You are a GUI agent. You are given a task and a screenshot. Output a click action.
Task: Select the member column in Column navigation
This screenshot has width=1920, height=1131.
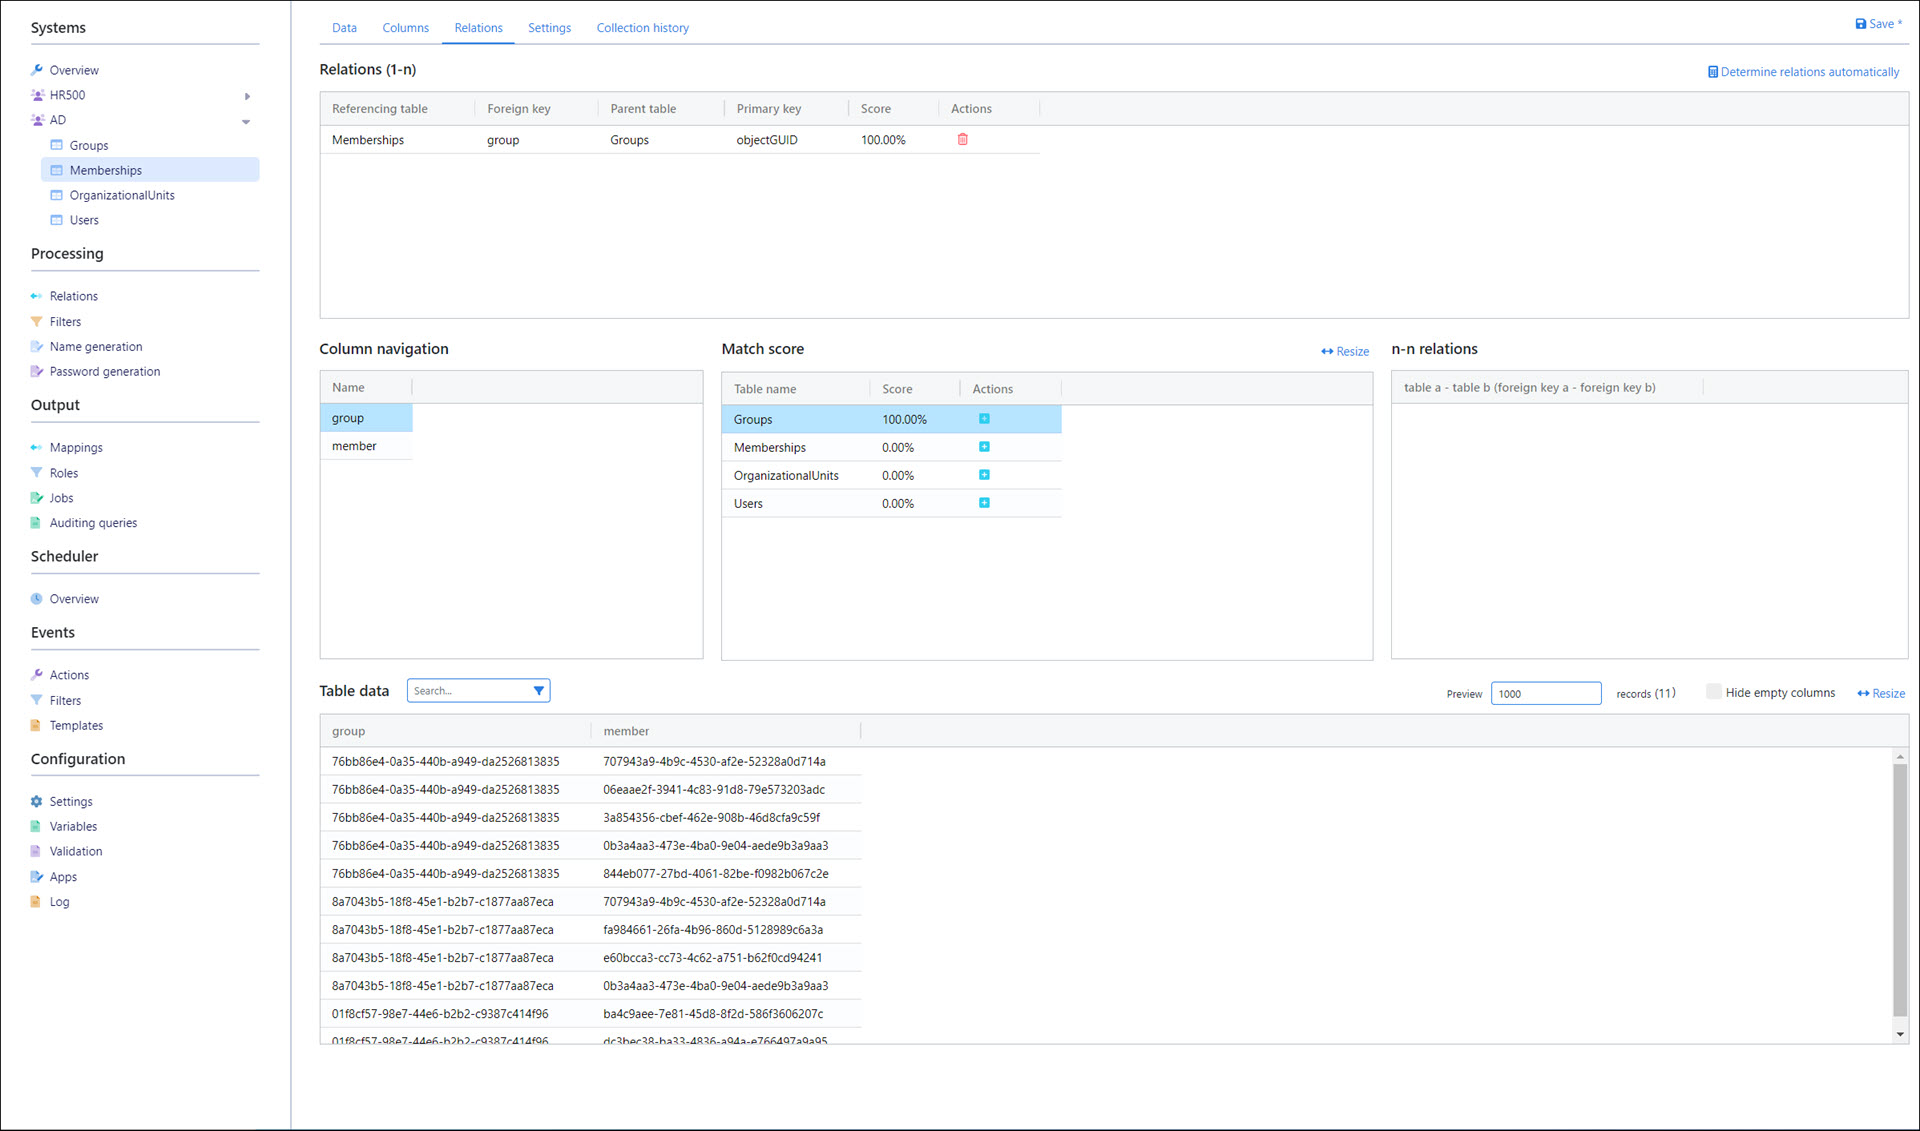(355, 446)
